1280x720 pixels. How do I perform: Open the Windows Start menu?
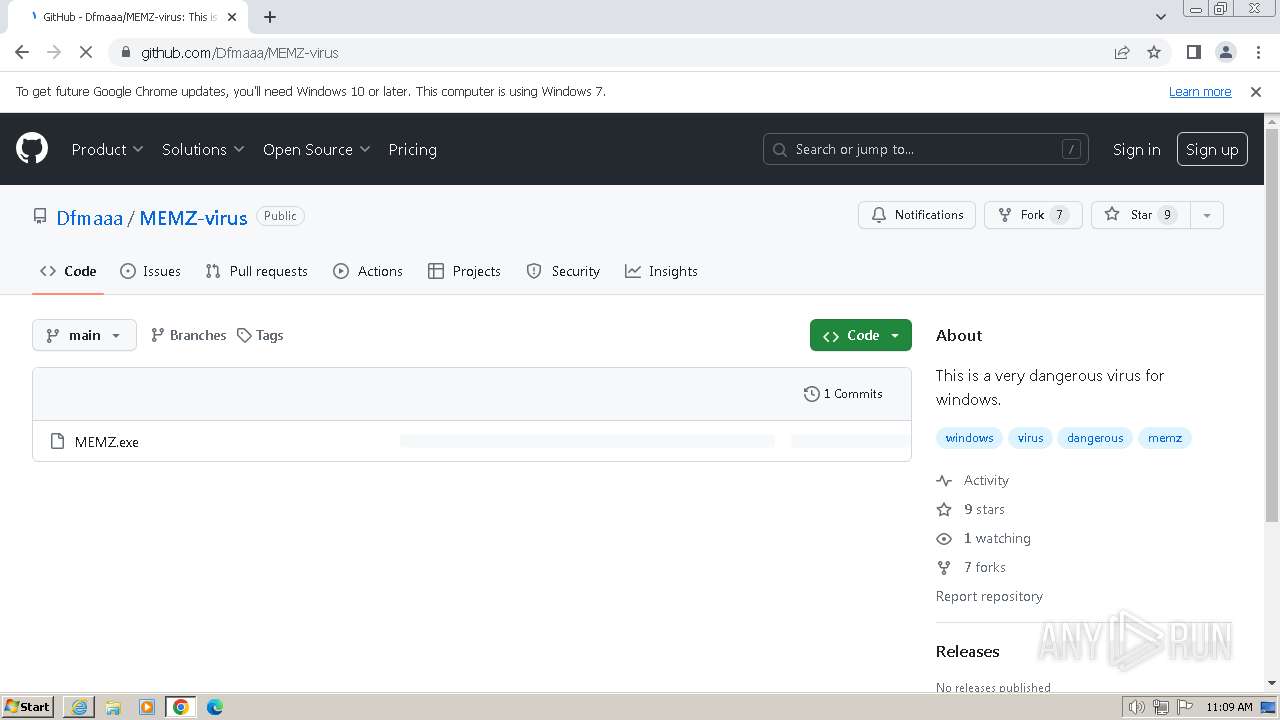click(27, 707)
